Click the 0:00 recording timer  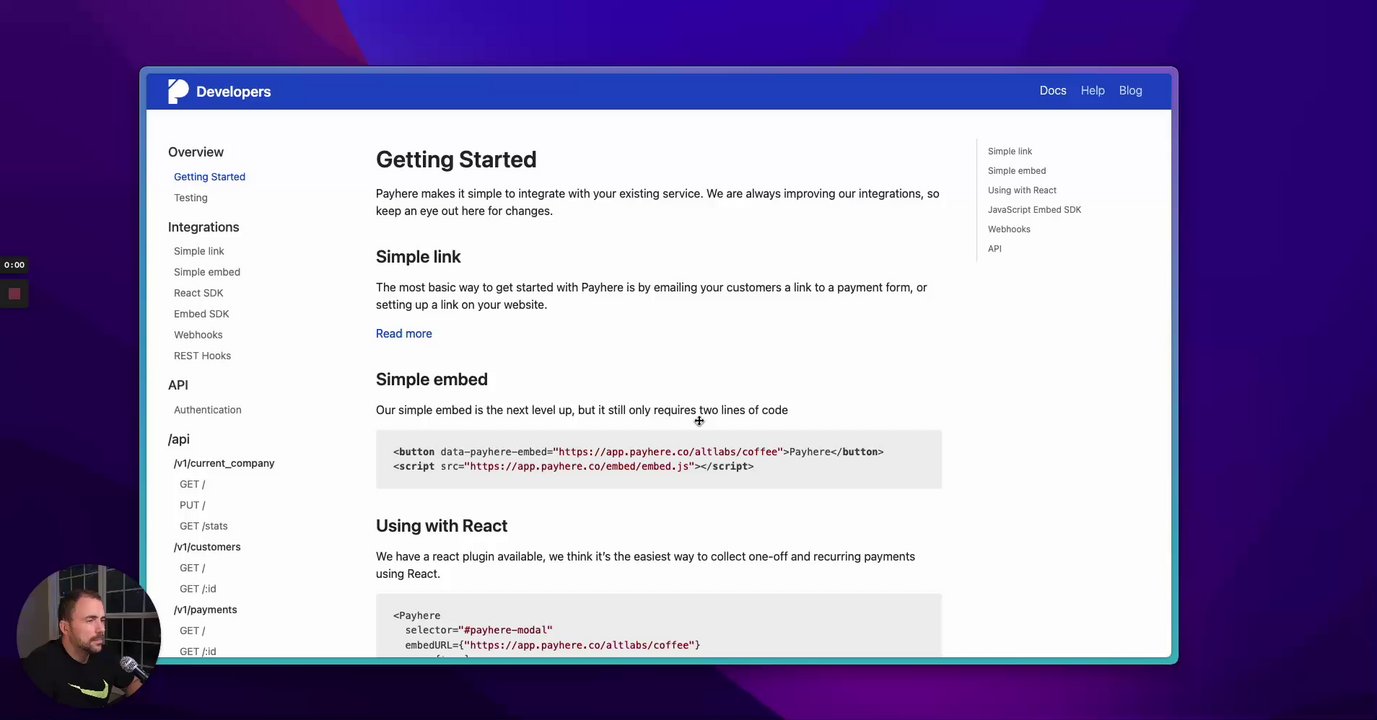click(x=14, y=265)
